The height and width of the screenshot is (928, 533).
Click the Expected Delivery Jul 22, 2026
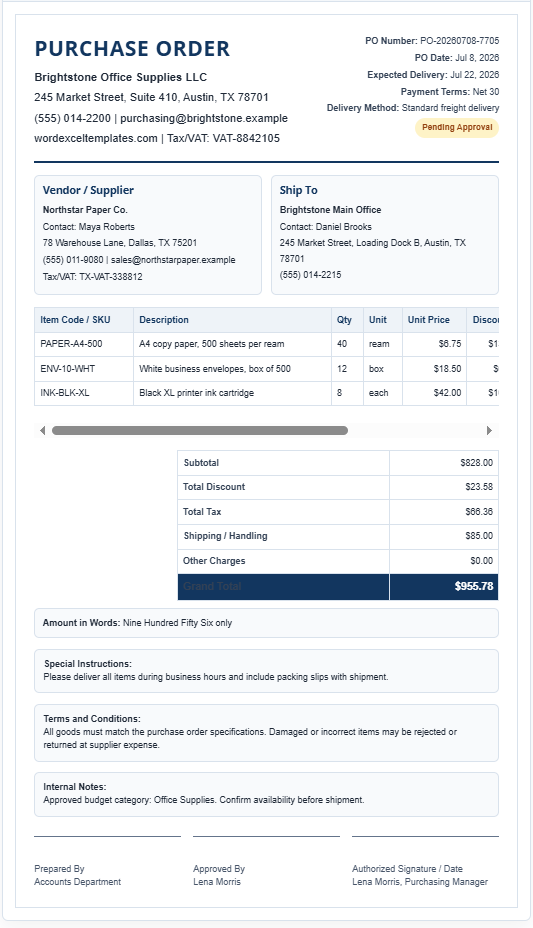[x=433, y=75]
